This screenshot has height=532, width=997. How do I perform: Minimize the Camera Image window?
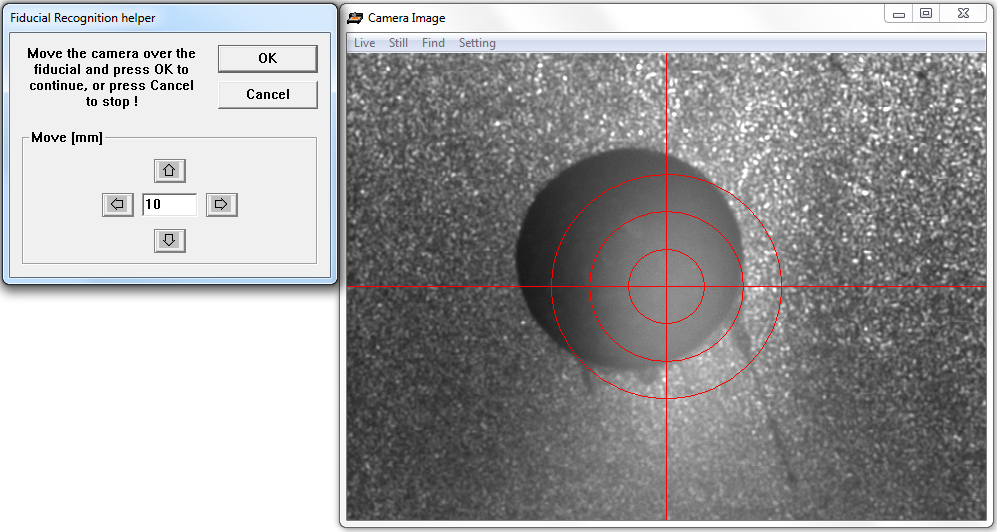click(899, 14)
